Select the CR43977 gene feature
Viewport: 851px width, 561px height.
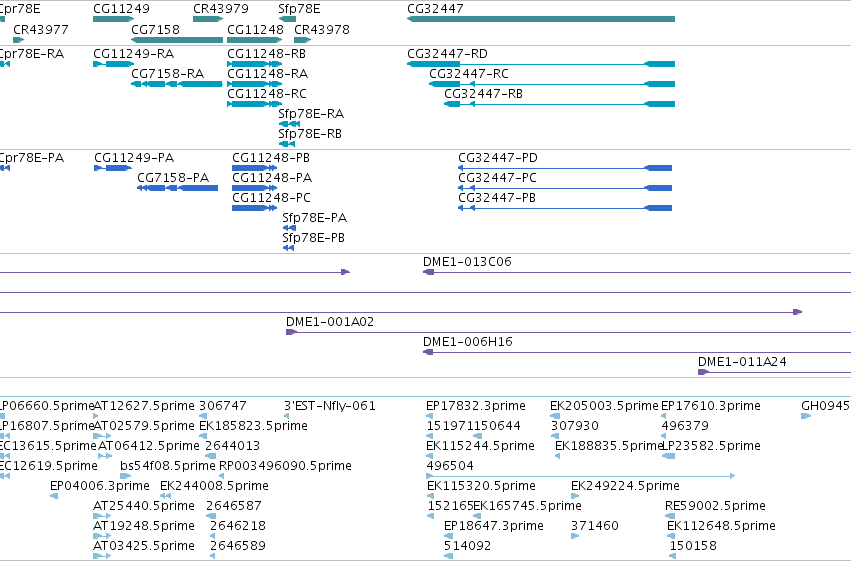pos(18,40)
